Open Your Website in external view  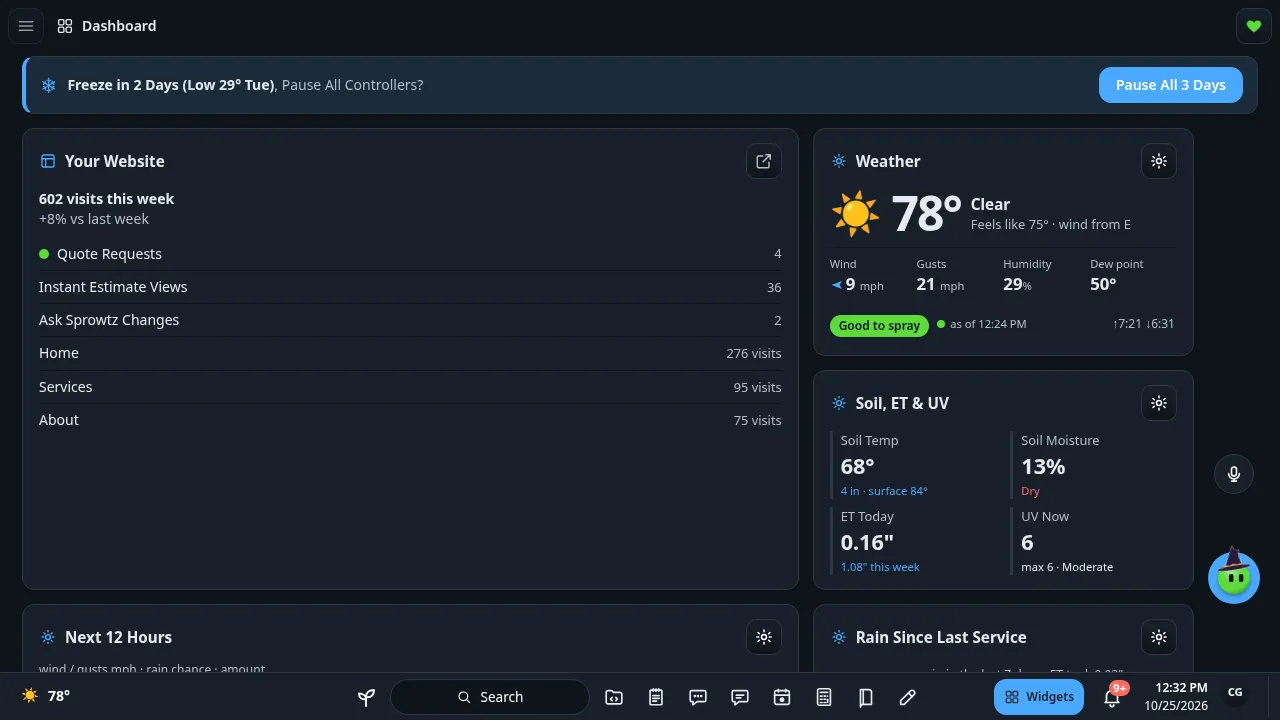click(x=764, y=161)
